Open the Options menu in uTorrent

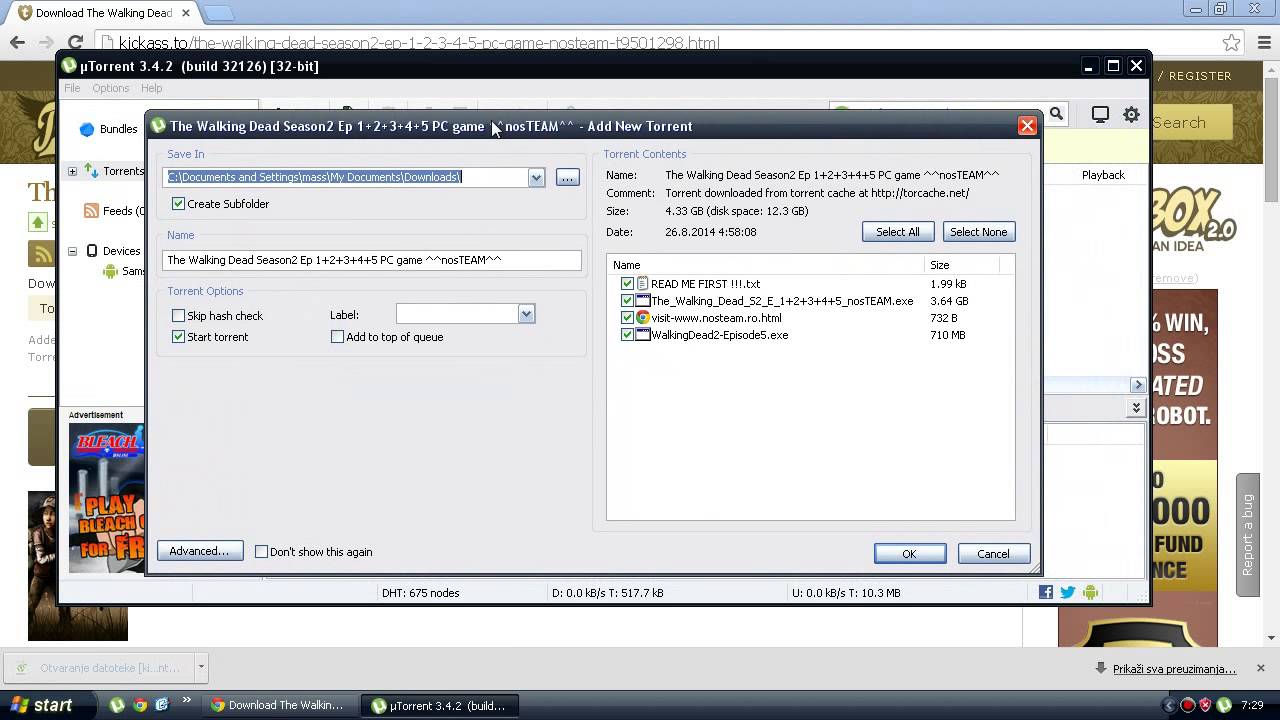tap(110, 88)
